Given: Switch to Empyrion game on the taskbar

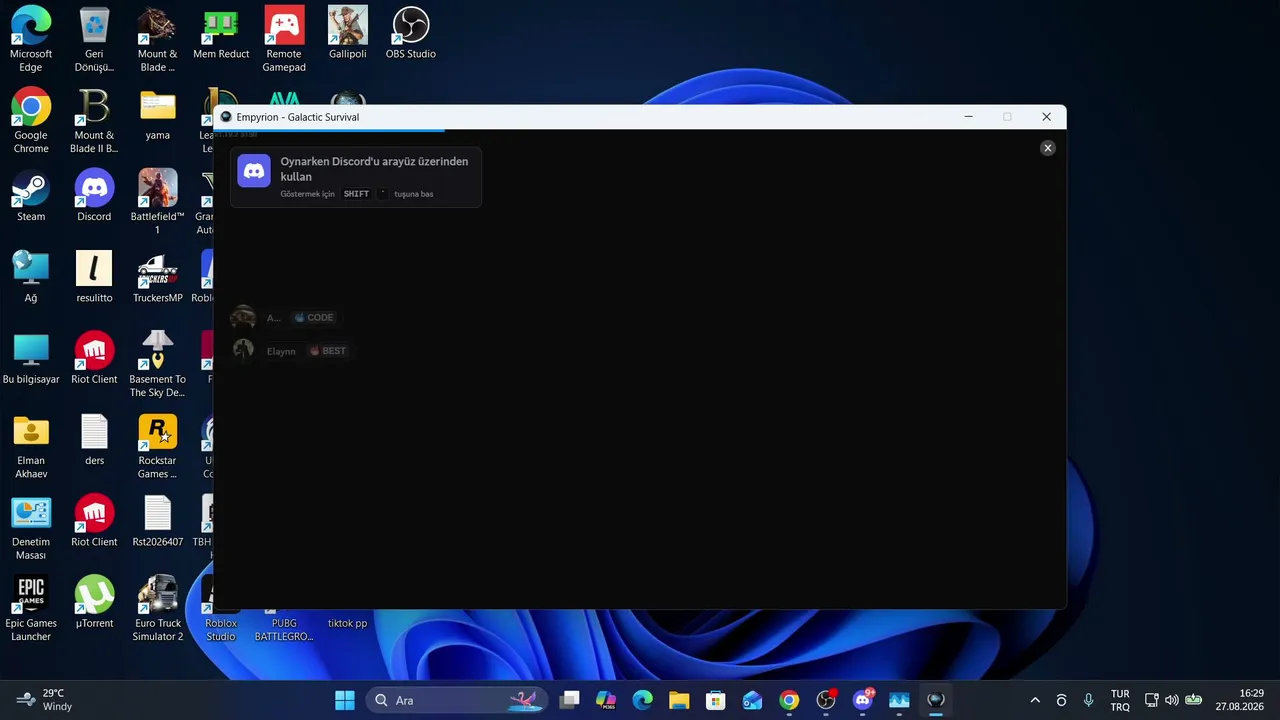Looking at the screenshot, I should [x=936, y=700].
